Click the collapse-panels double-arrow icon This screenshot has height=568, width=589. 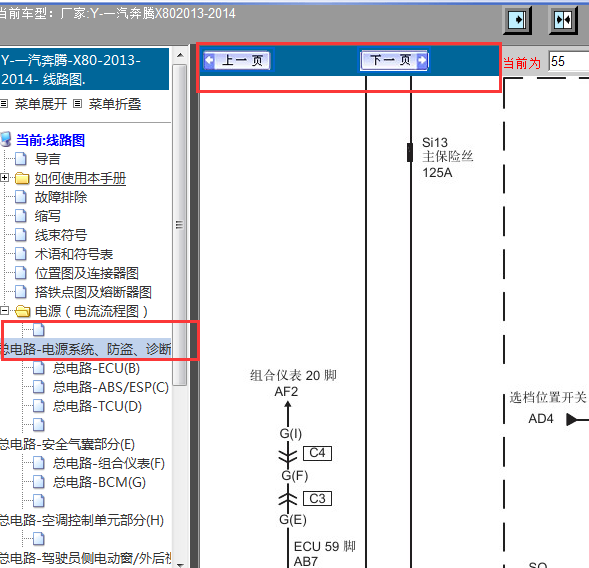point(563,20)
